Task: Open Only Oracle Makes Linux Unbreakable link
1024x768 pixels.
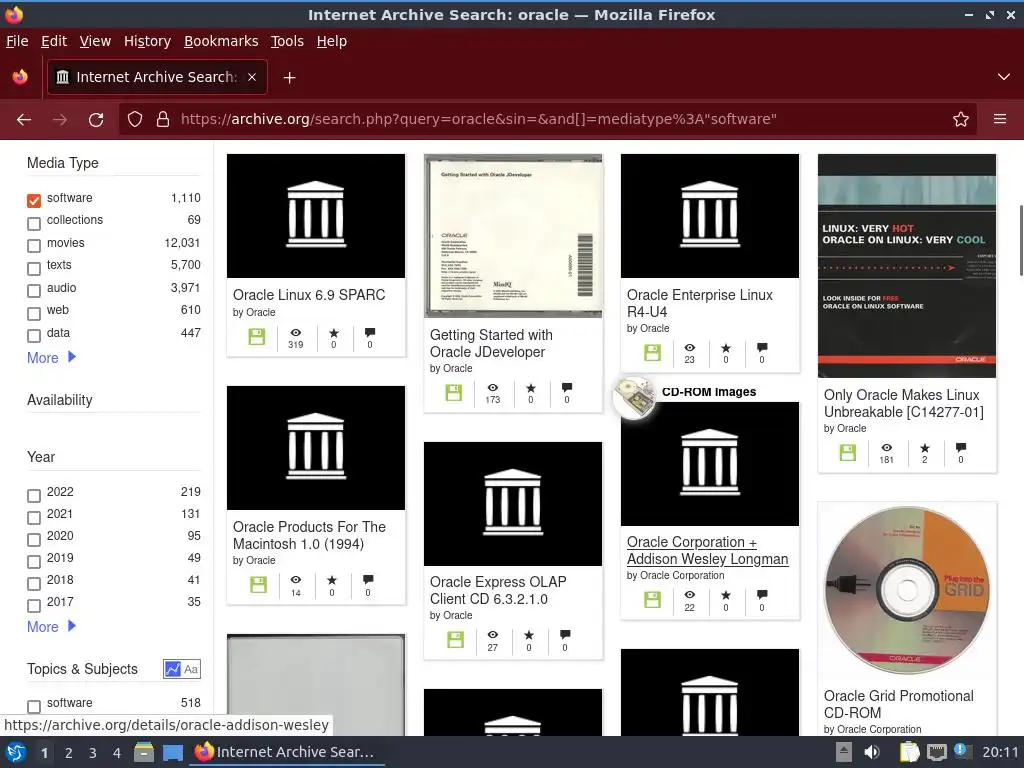Action: (903, 403)
